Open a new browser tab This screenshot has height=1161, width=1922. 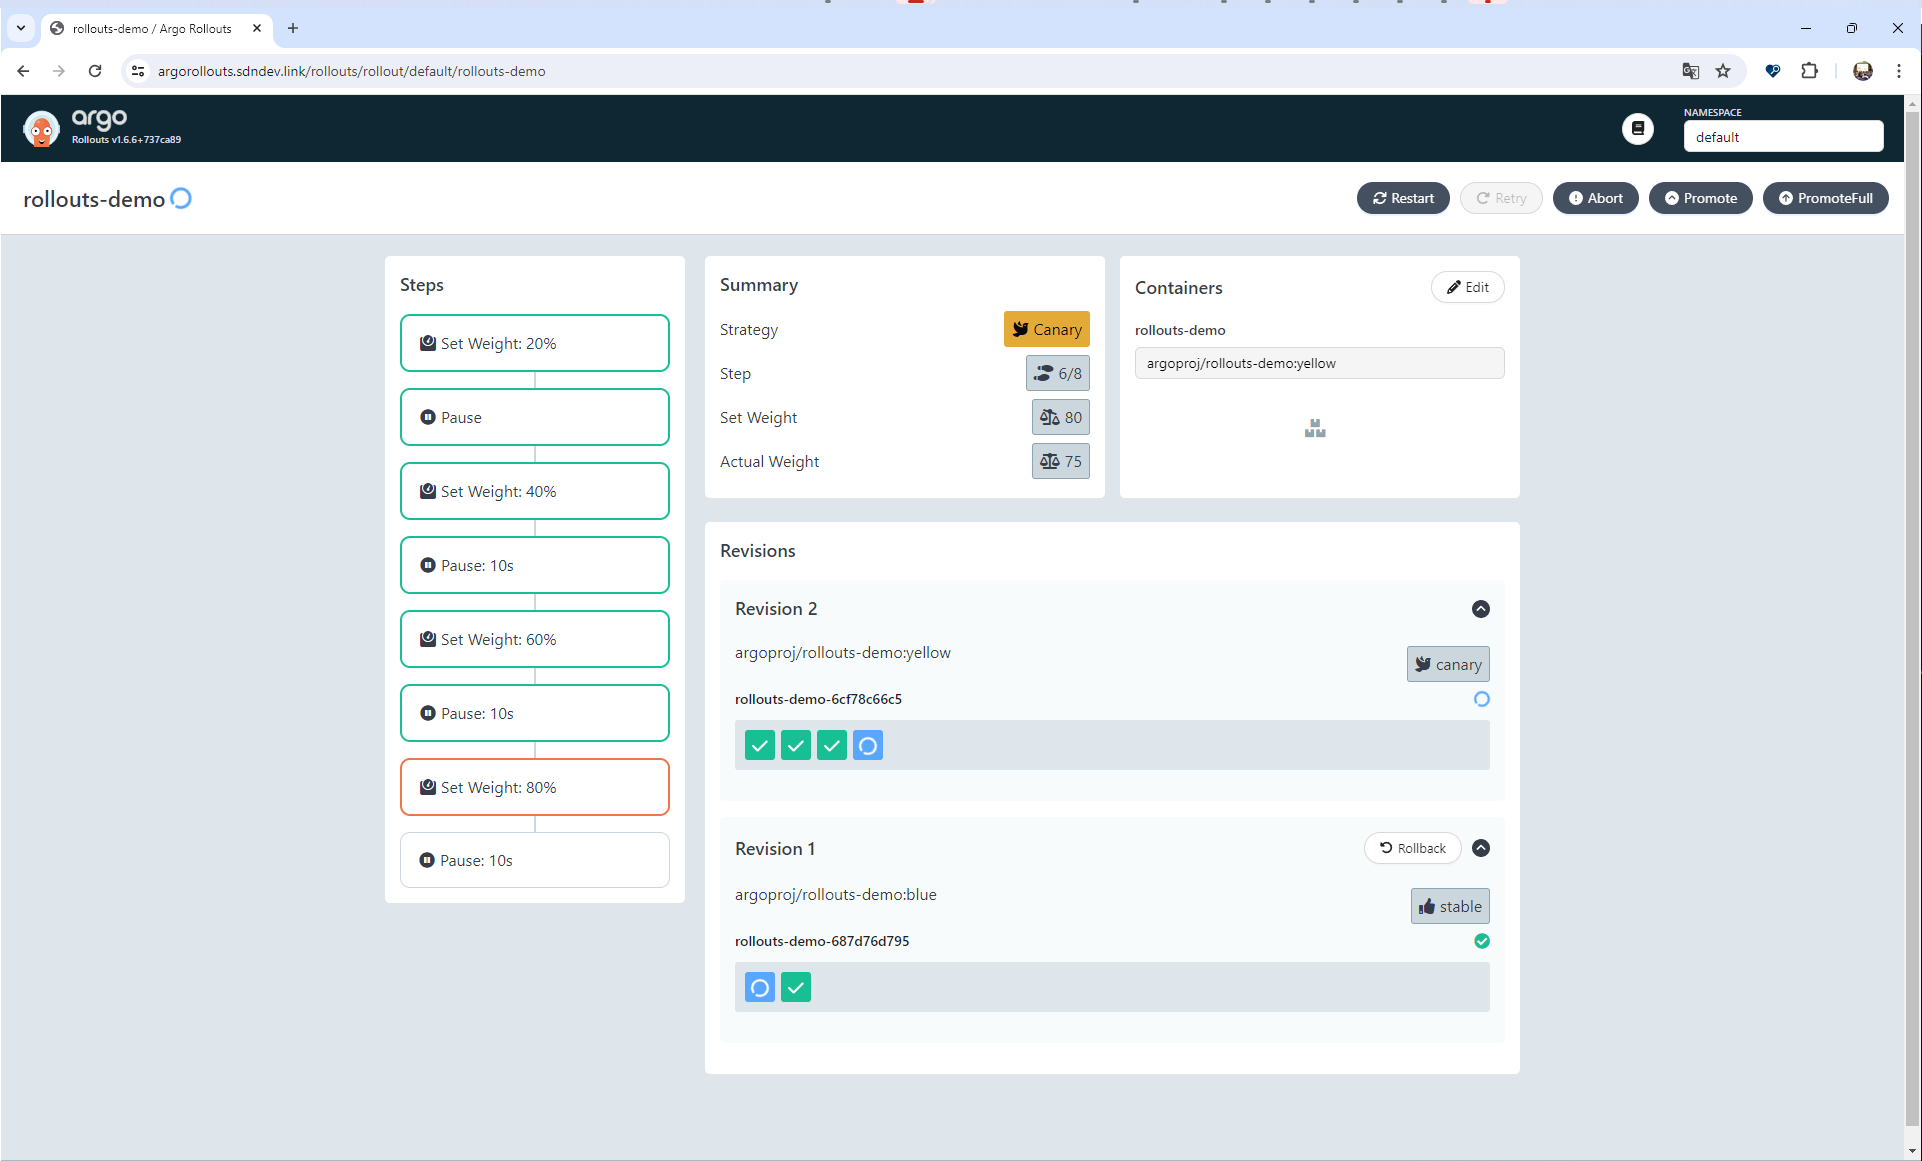[x=293, y=28]
